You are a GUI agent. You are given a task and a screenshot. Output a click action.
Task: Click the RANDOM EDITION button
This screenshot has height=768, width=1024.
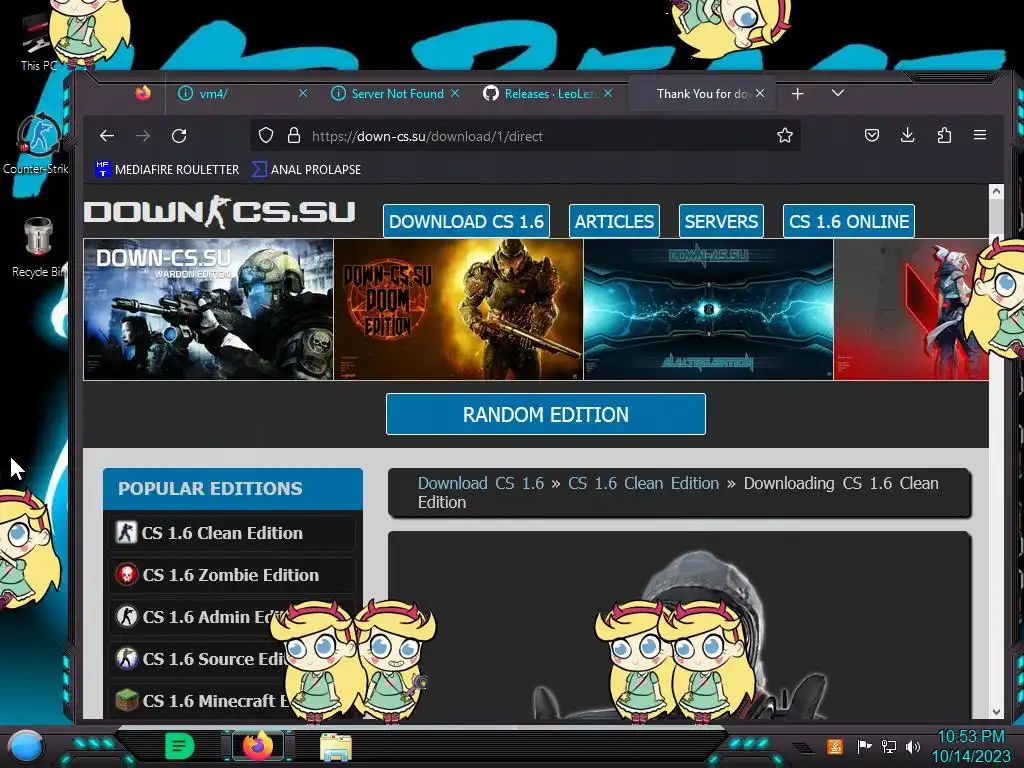coord(546,414)
